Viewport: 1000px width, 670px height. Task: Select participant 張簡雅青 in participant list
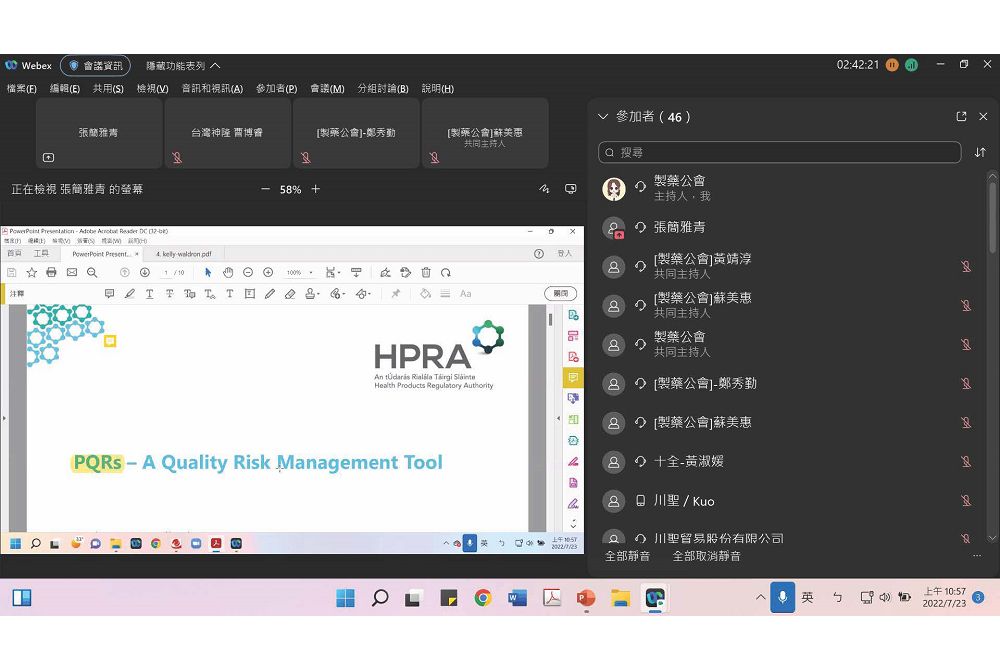click(791, 228)
